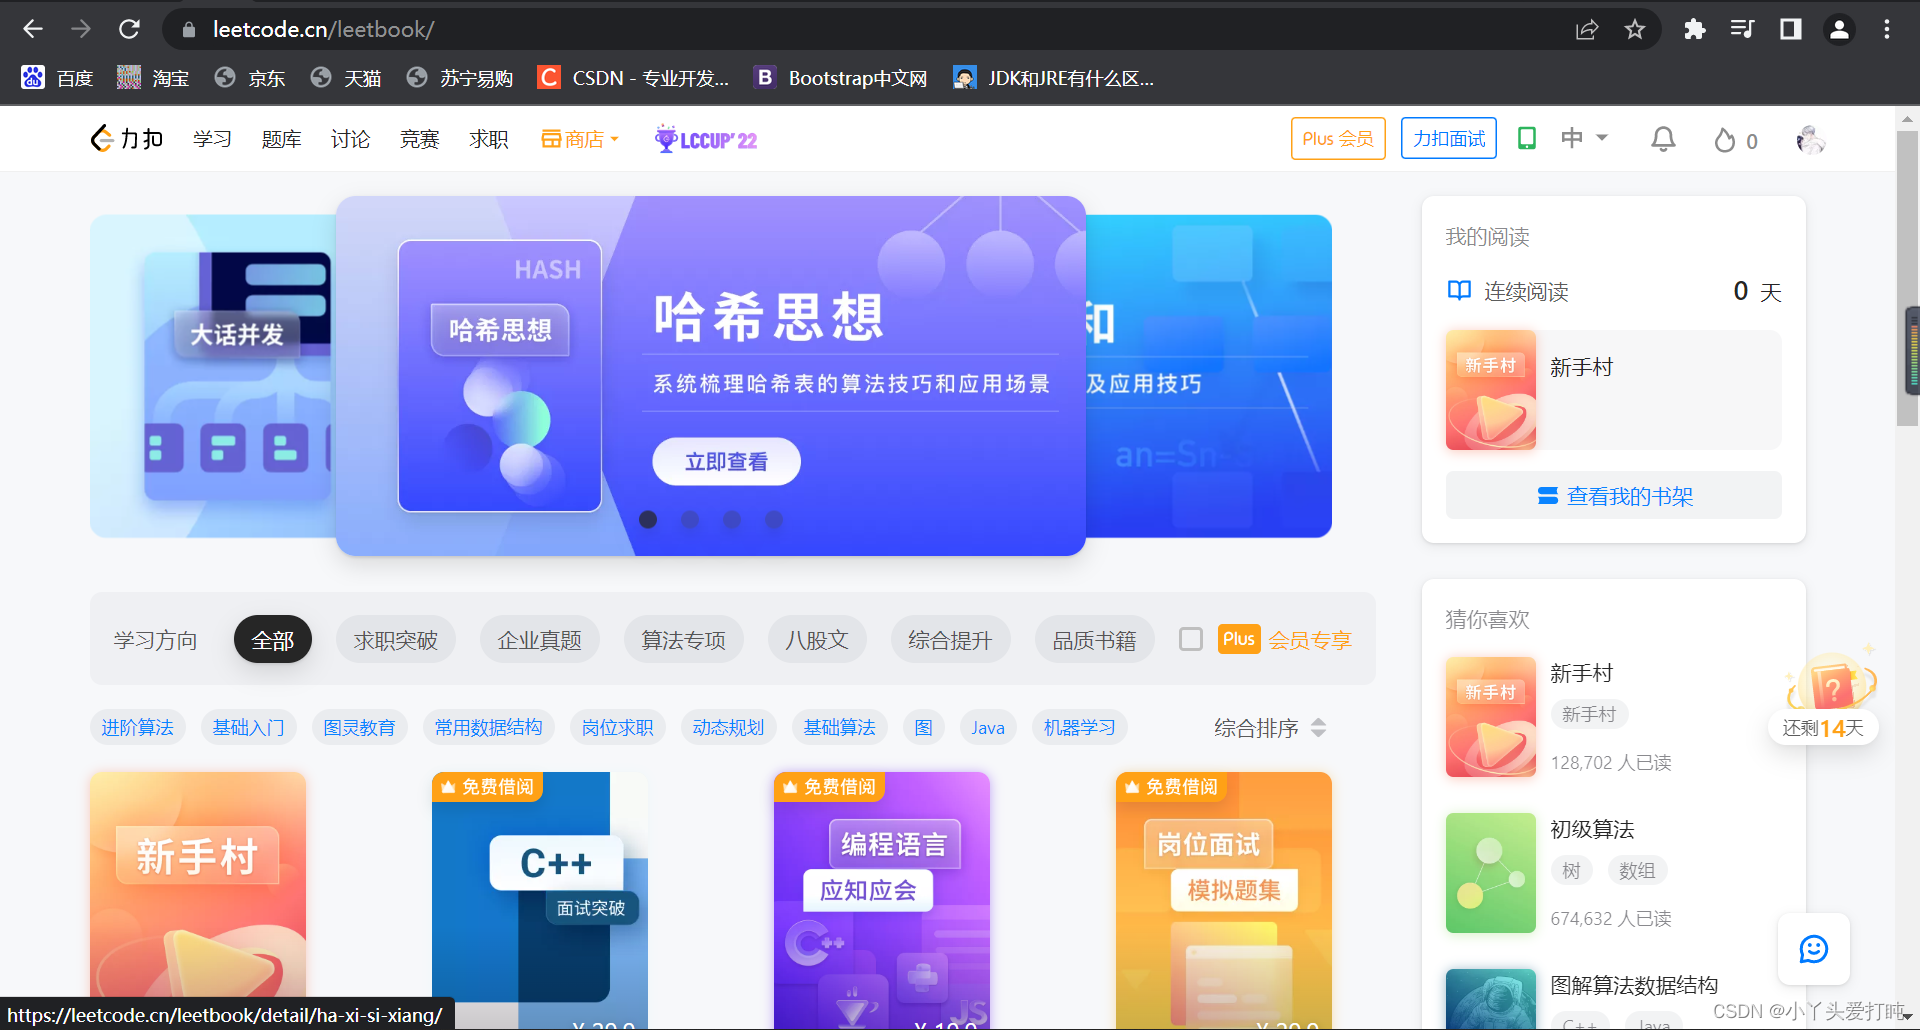Select the 八股文 filter
The height and width of the screenshot is (1030, 1920).
click(x=817, y=640)
